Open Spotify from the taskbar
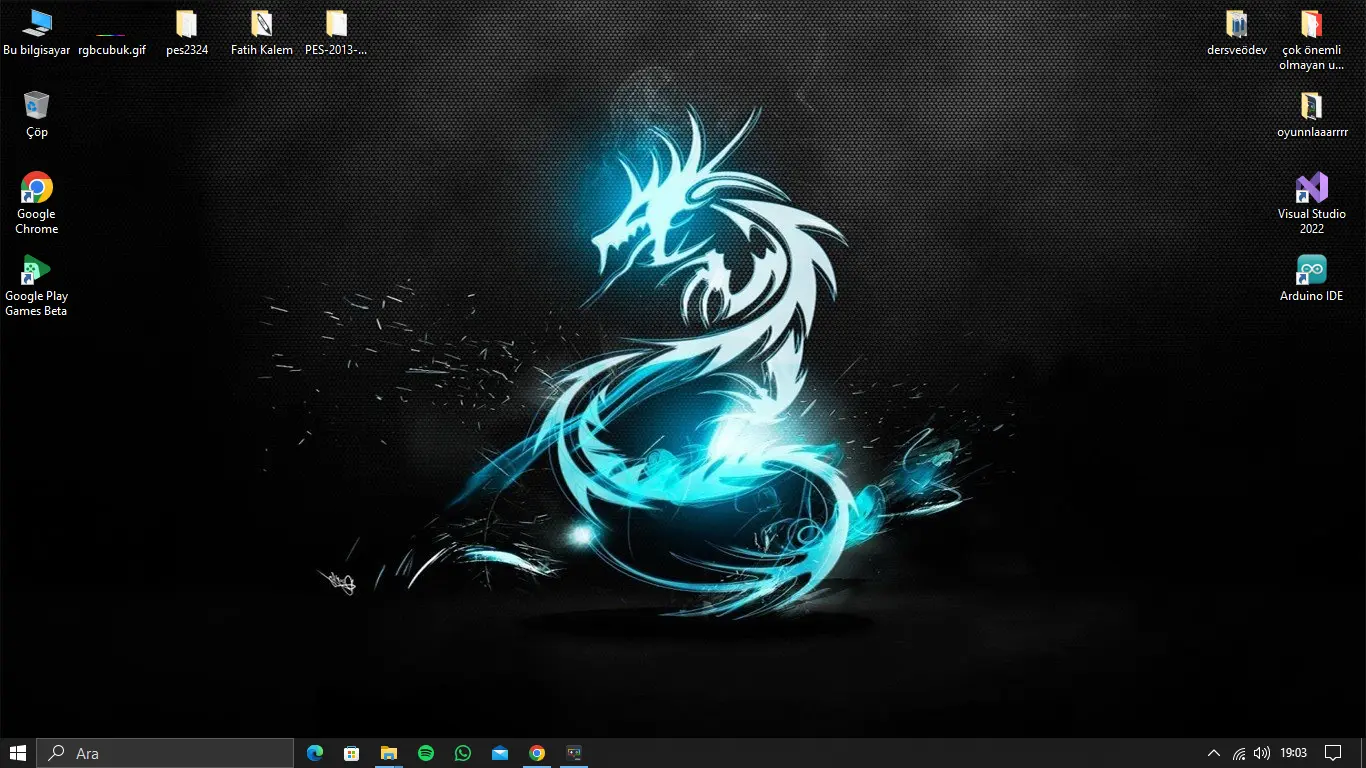The width and height of the screenshot is (1366, 768). coord(426,753)
